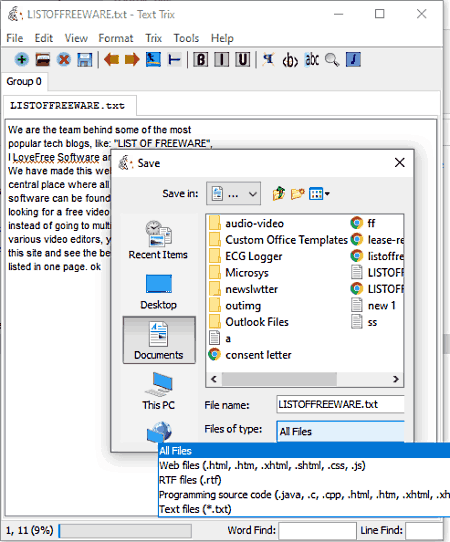
Task: Open the Trix menu
Action: (153, 38)
